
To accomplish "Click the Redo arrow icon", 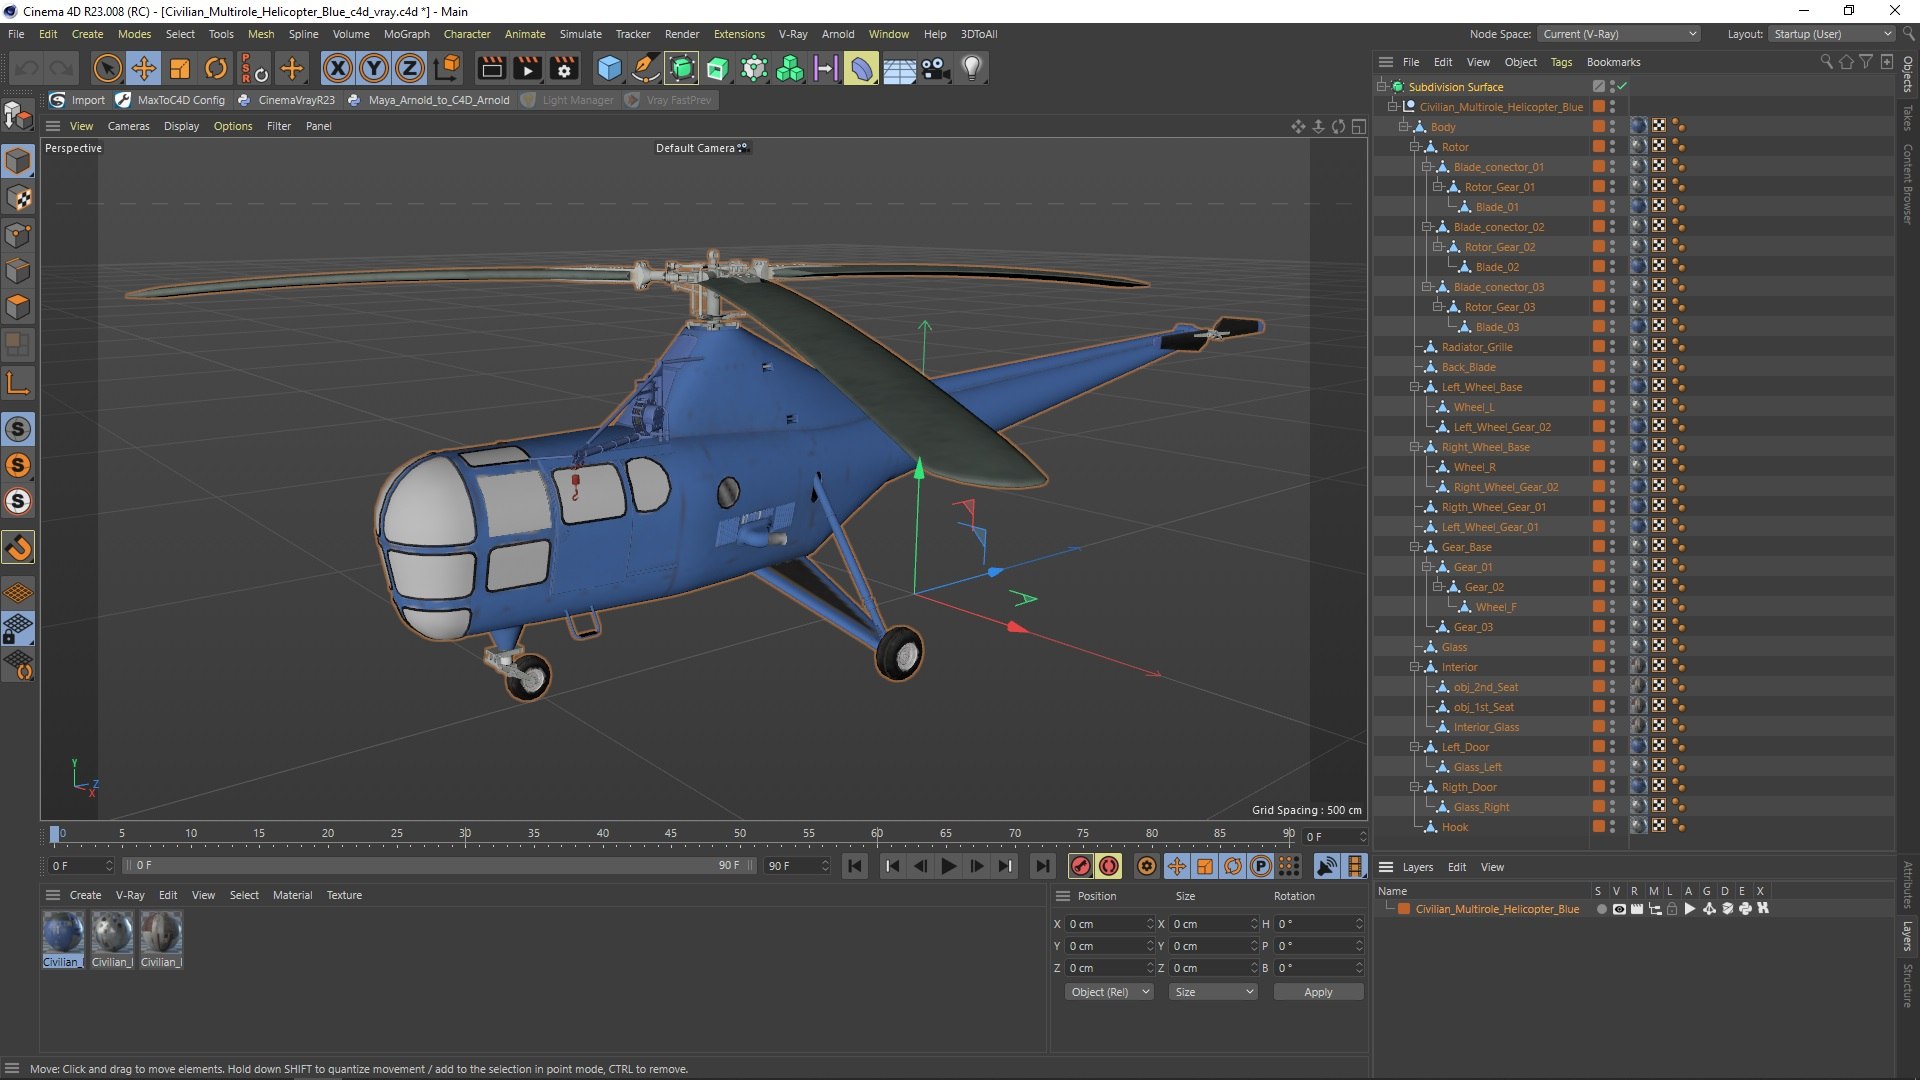I will (62, 68).
